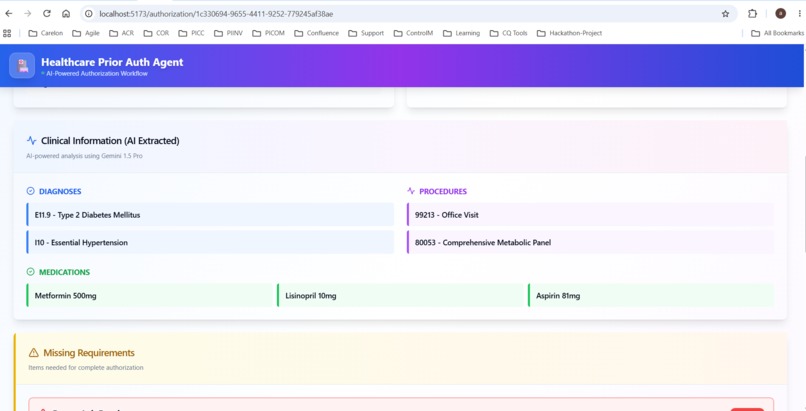The height and width of the screenshot is (411, 806).
Task: Click the Procedures pulse icon
Action: [411, 191]
